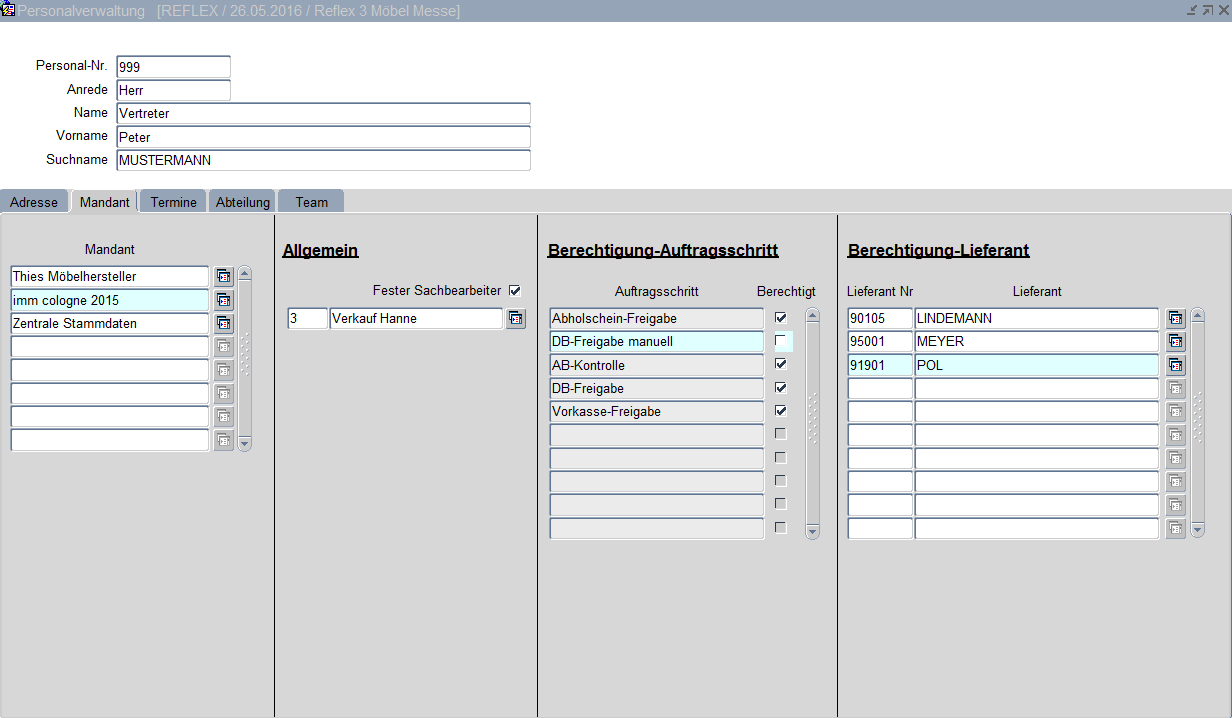1232x718 pixels.
Task: Enable permission for DB-Freigabe manuell
Action: click(x=781, y=341)
